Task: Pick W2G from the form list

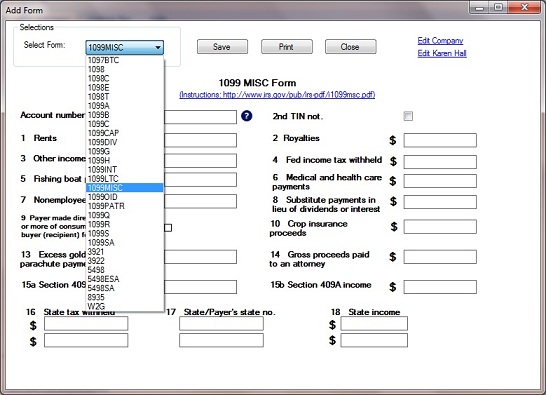Action: [124, 307]
